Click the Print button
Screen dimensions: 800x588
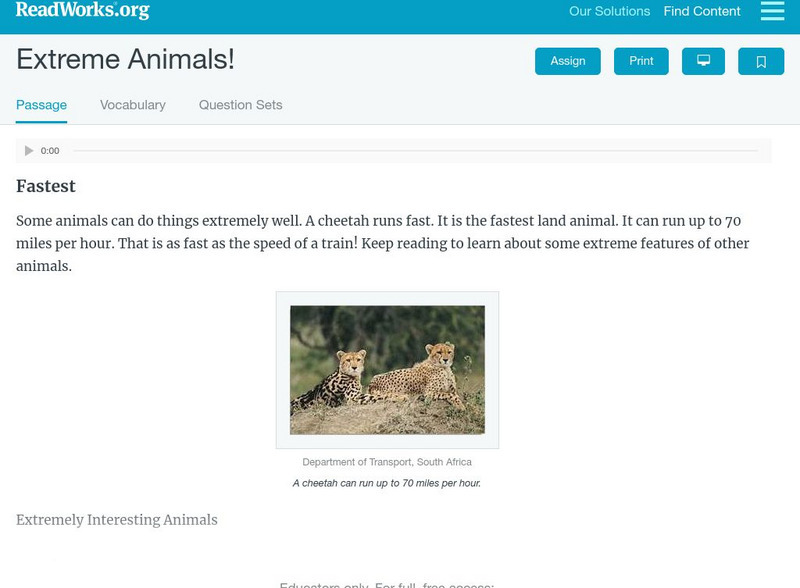pyautogui.click(x=641, y=61)
